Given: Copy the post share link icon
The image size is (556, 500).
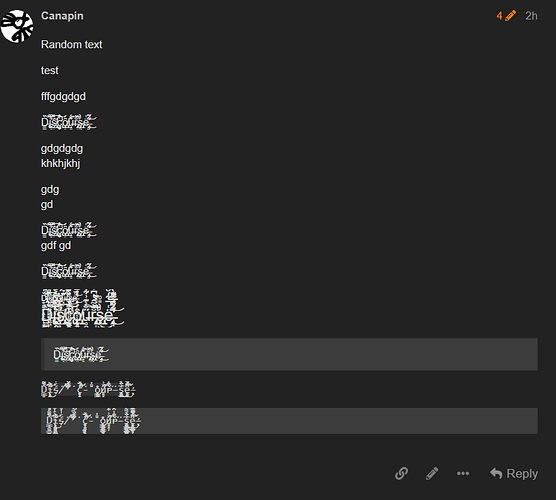Looking at the screenshot, I should (x=401, y=473).
